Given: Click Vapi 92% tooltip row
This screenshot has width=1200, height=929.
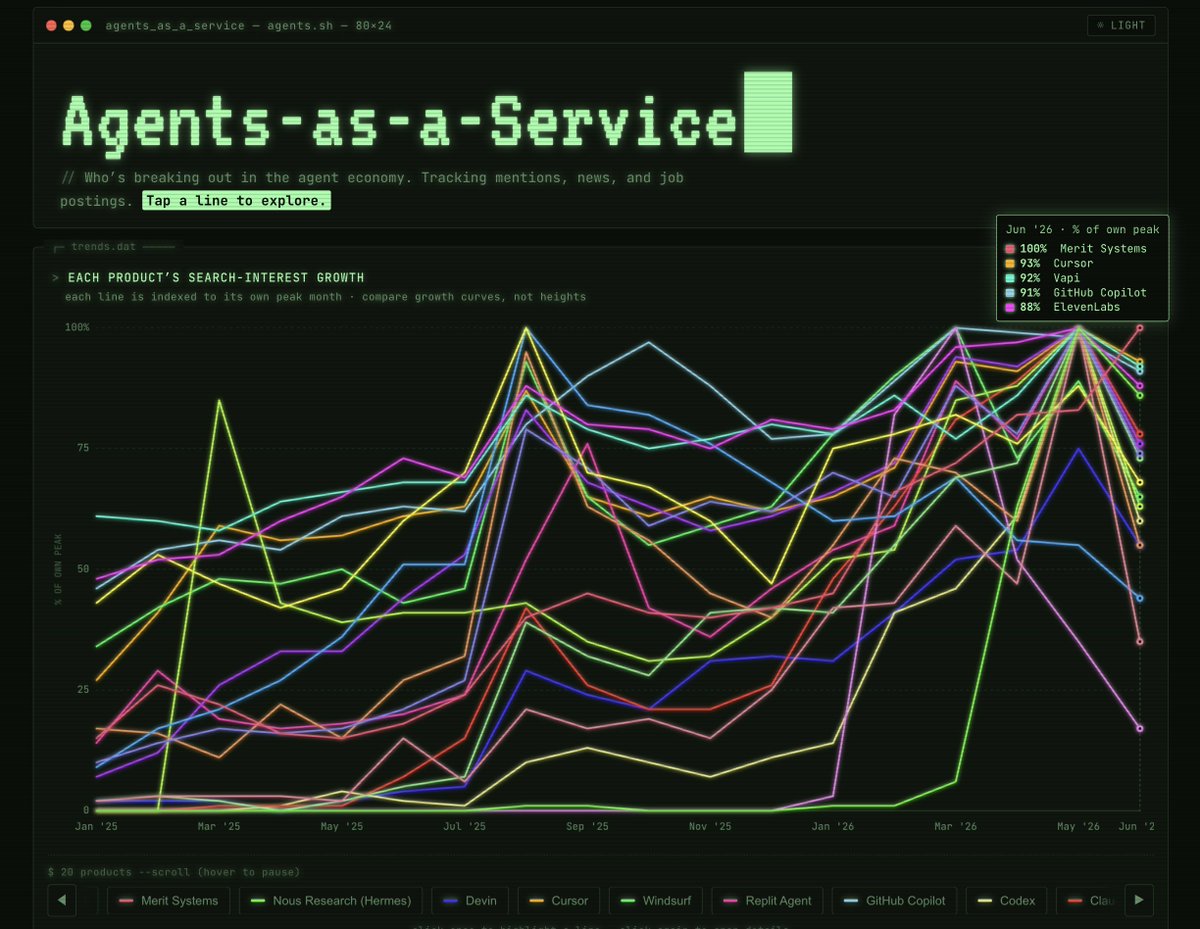Looking at the screenshot, I should pos(1082,278).
